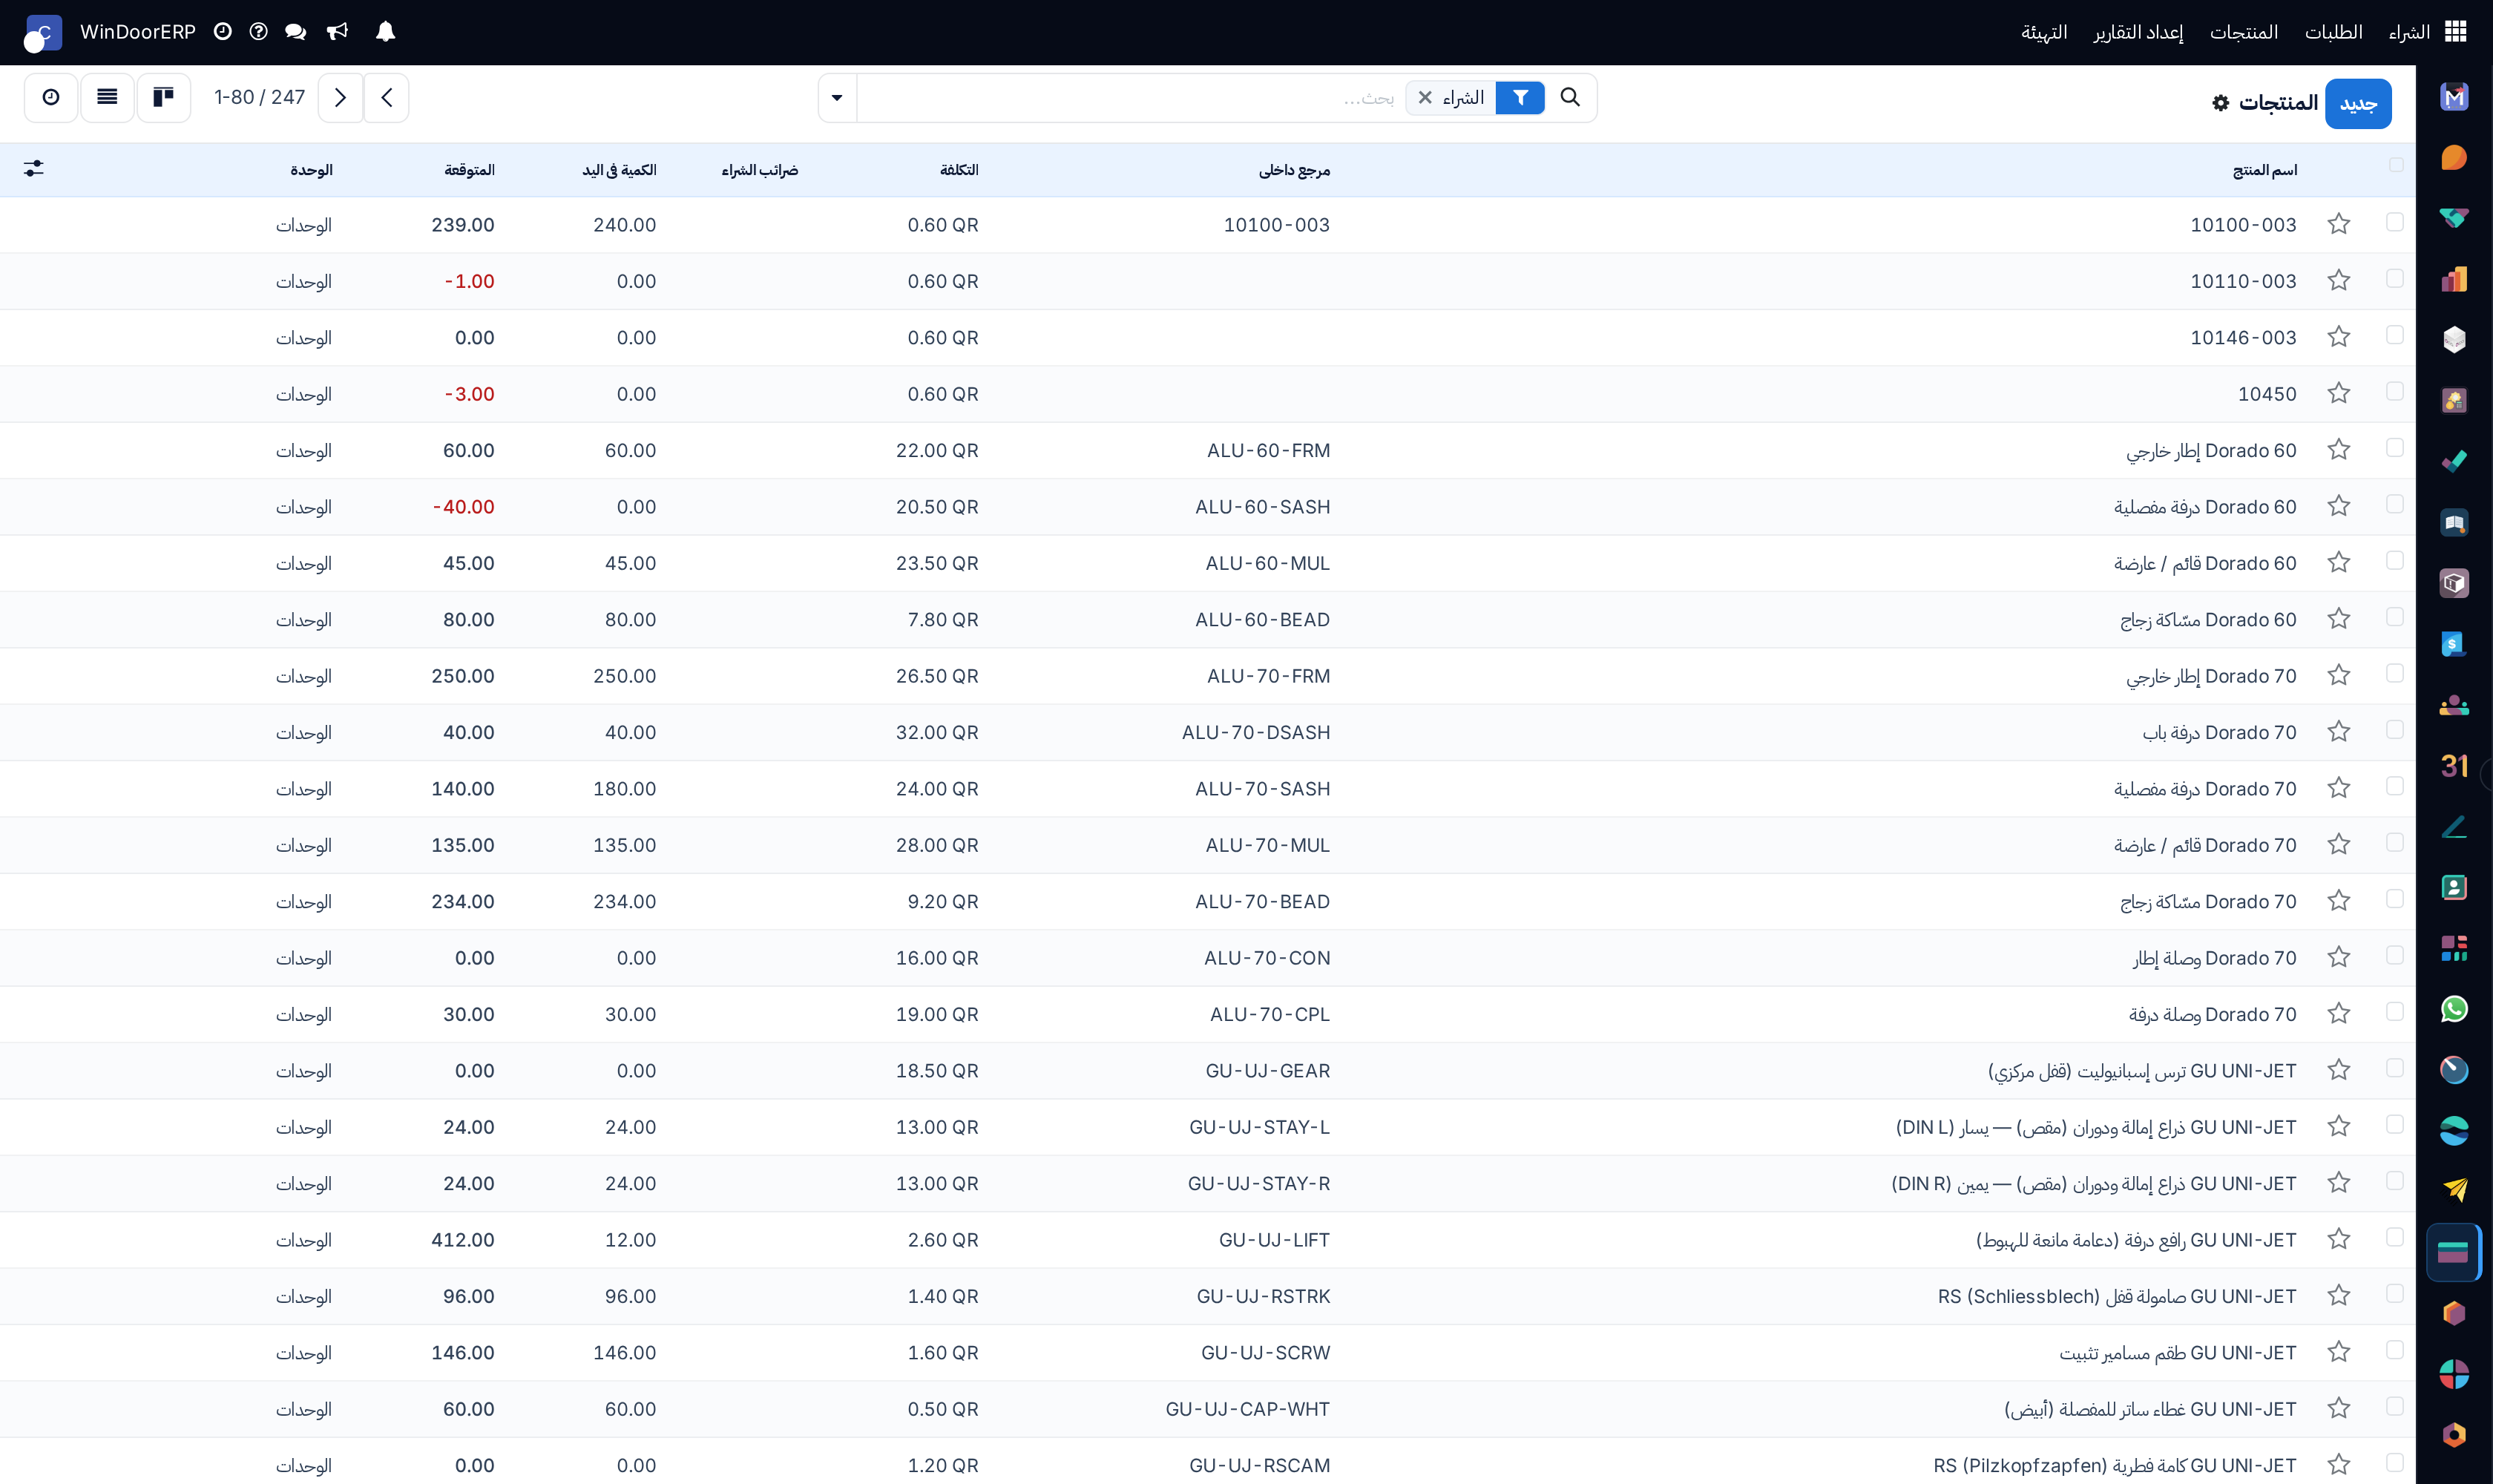
Task: Open the gauge dial app icon
Action: pyautogui.click(x=2454, y=1070)
